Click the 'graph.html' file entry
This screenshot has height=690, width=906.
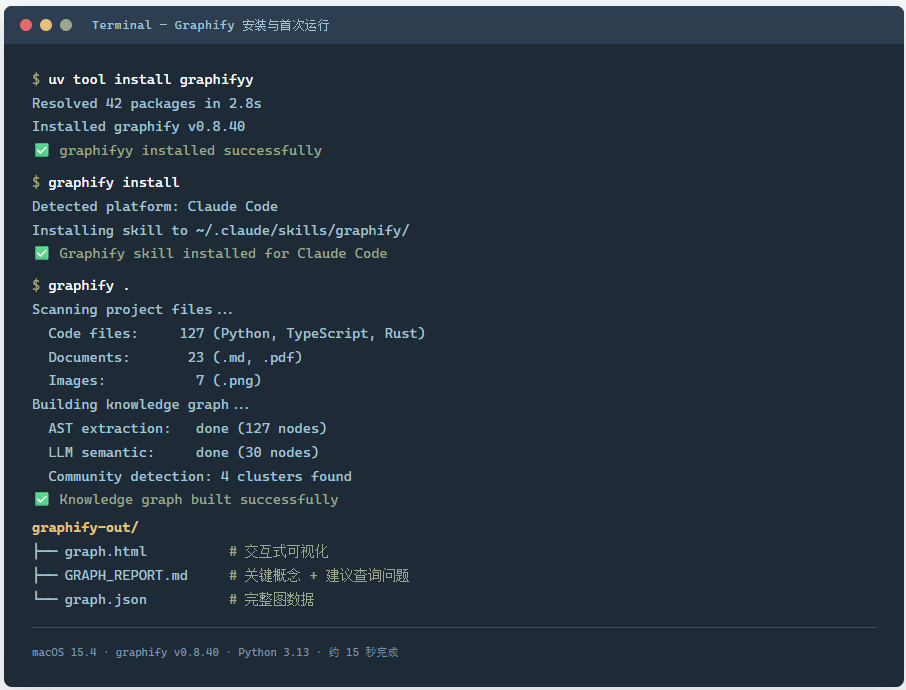click(105, 552)
